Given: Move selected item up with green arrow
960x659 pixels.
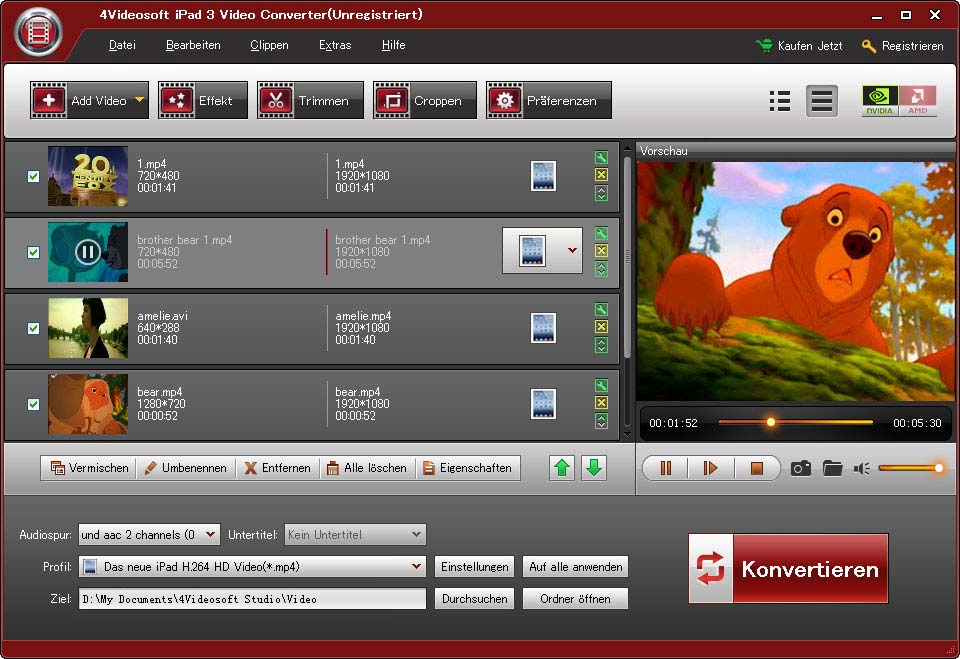Looking at the screenshot, I should pos(563,468).
